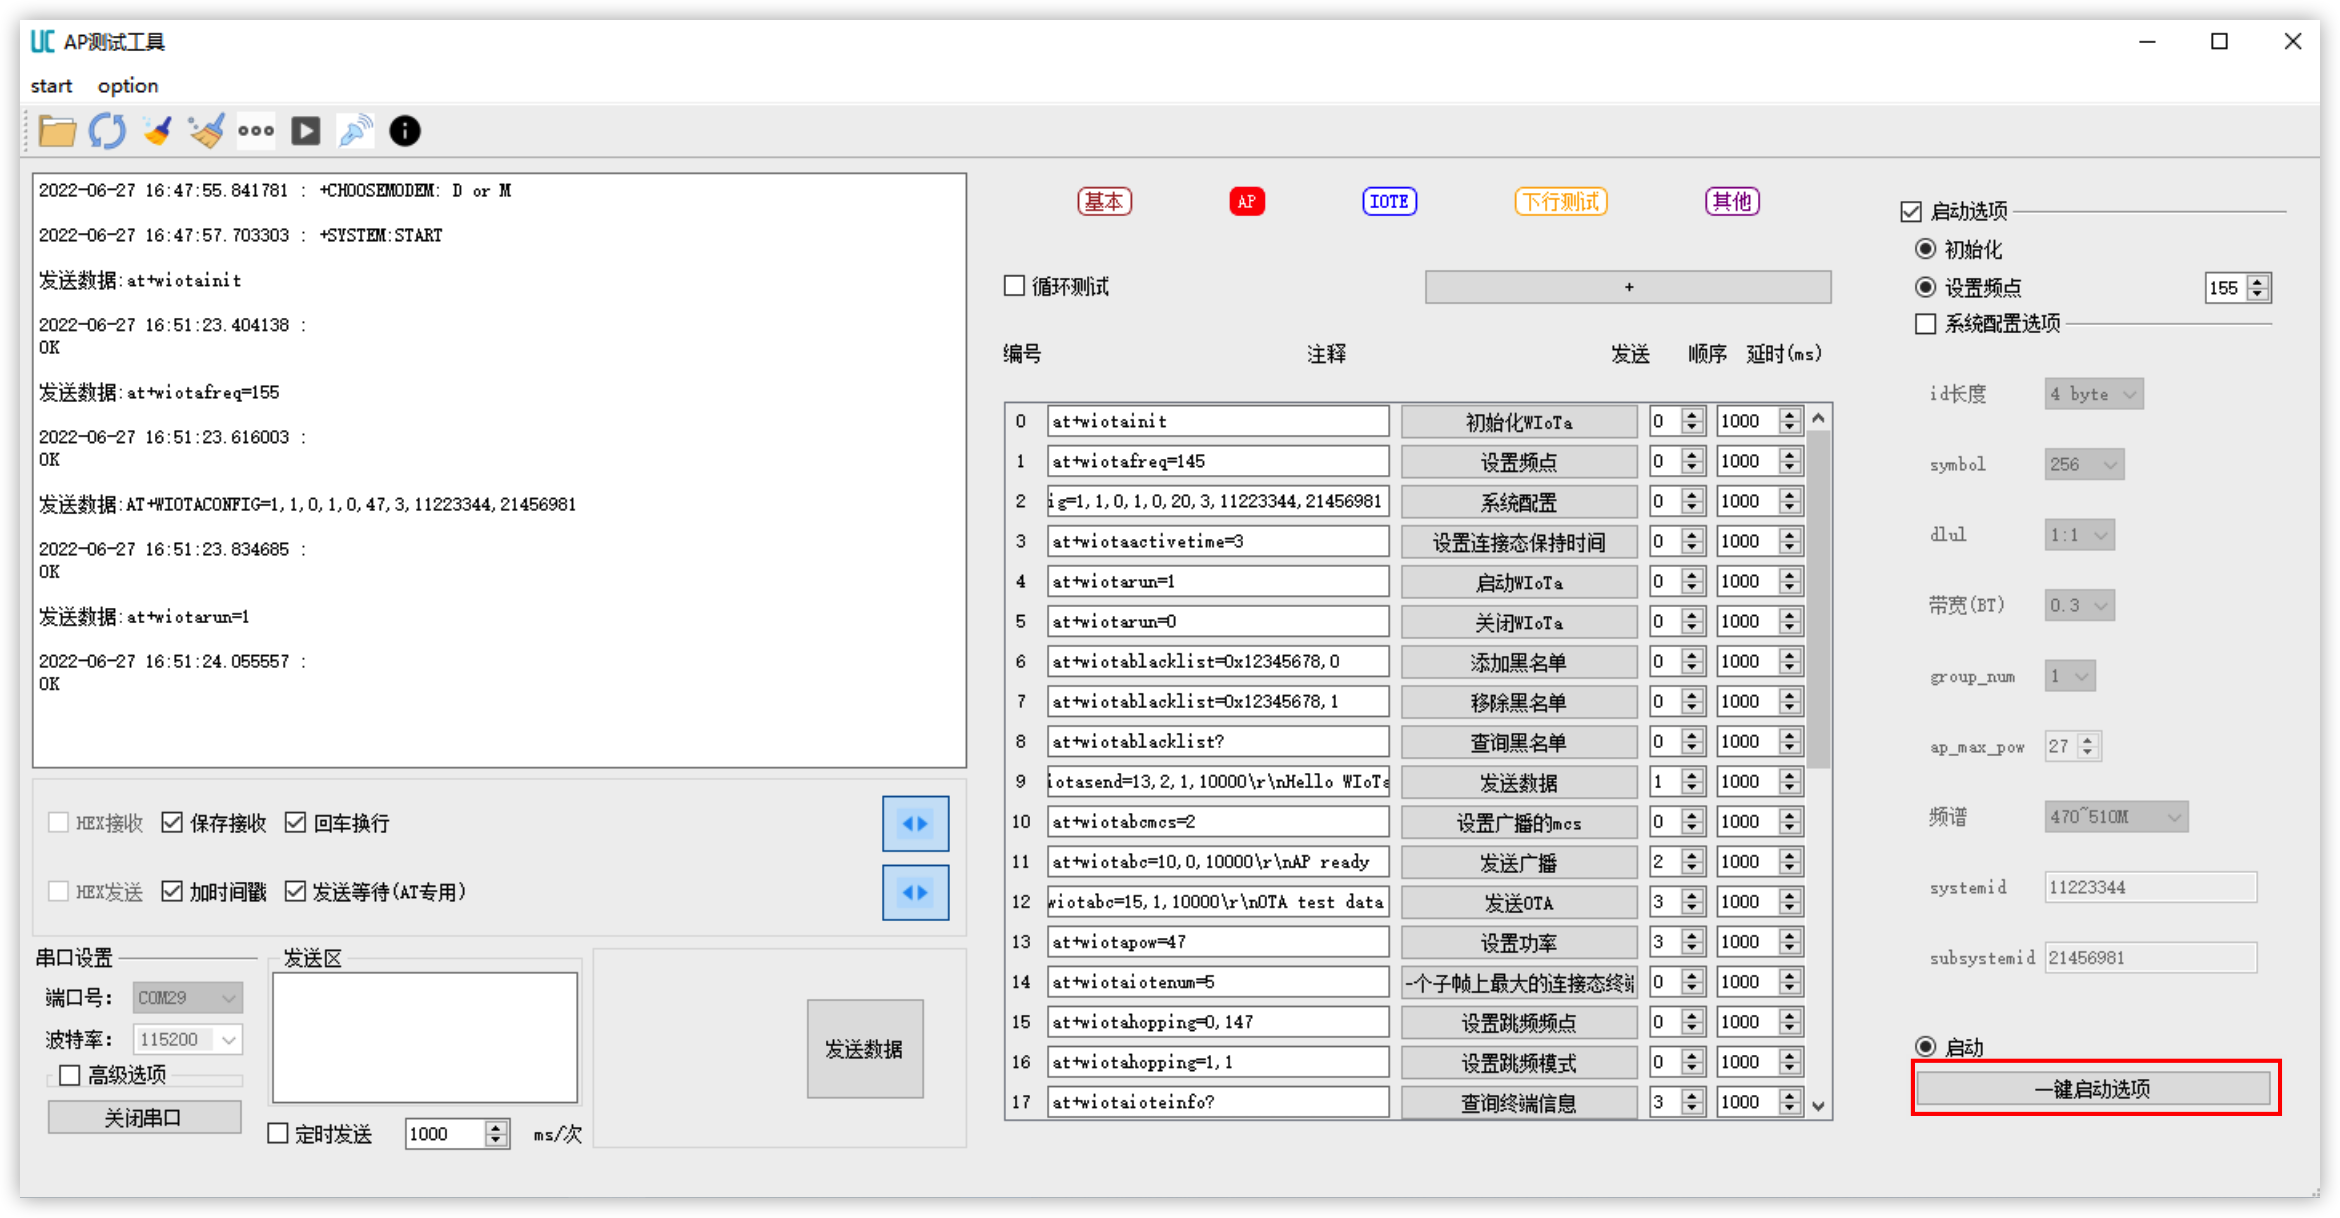Click the 一键启动选项 button
This screenshot has height=1218, width=2340.
pos(2093,1088)
